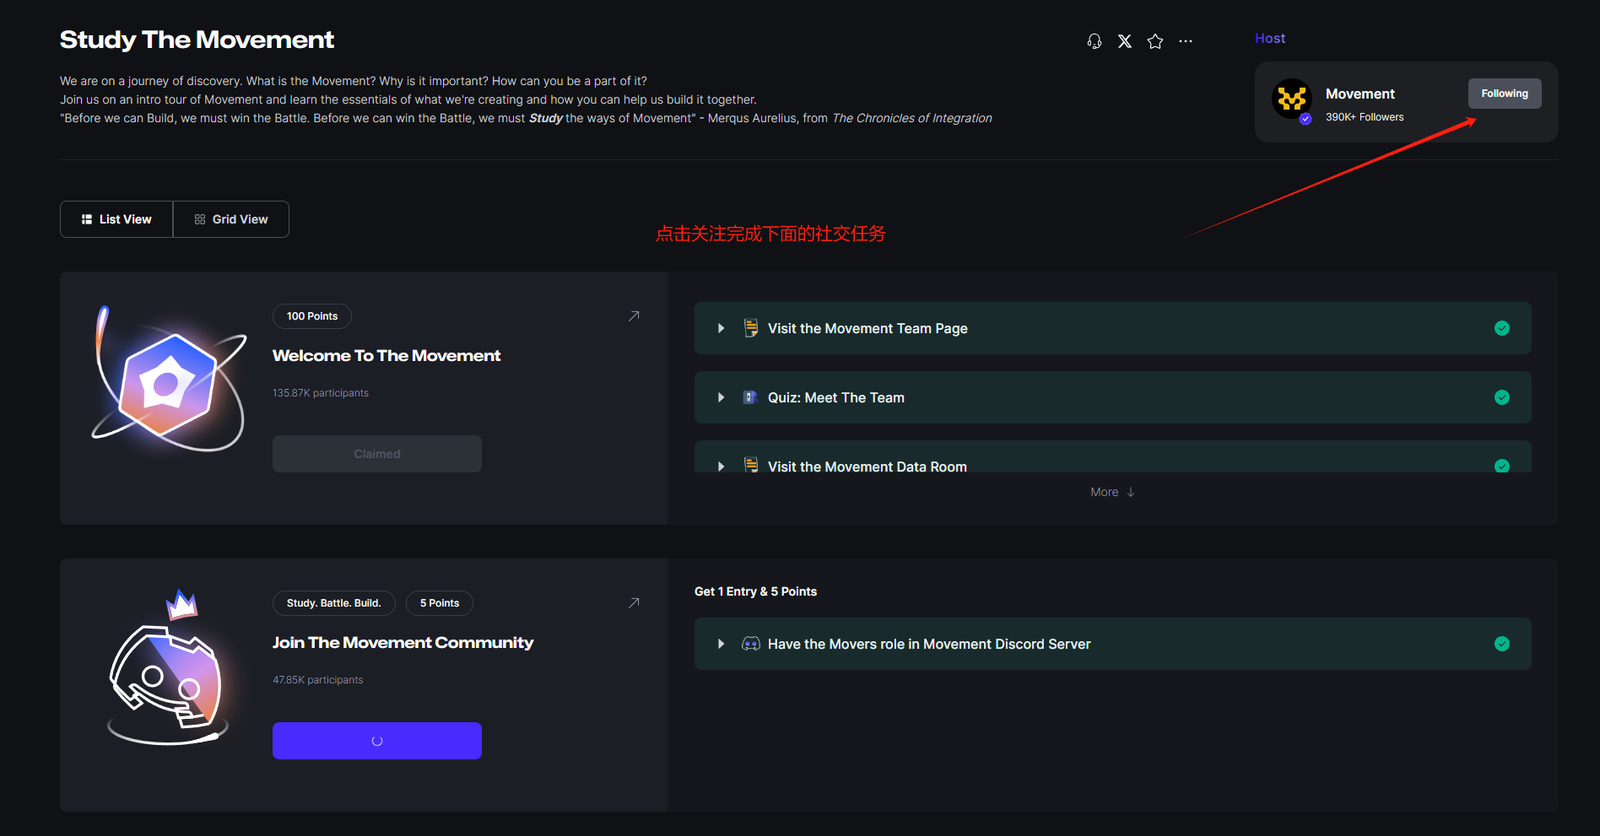Open the Join The Movement Community title

point(403,643)
